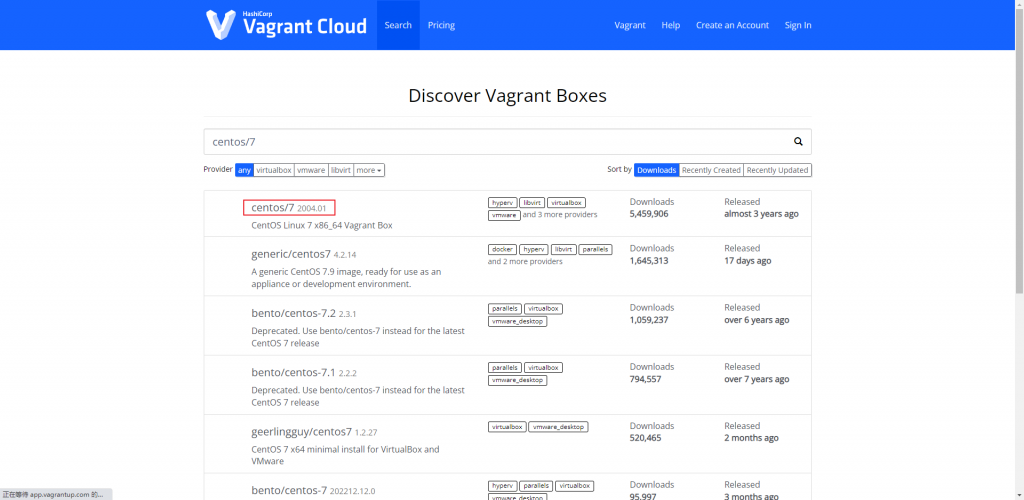Click download count 5,459,906
Viewport: 1024px width, 500px height.
coord(649,213)
